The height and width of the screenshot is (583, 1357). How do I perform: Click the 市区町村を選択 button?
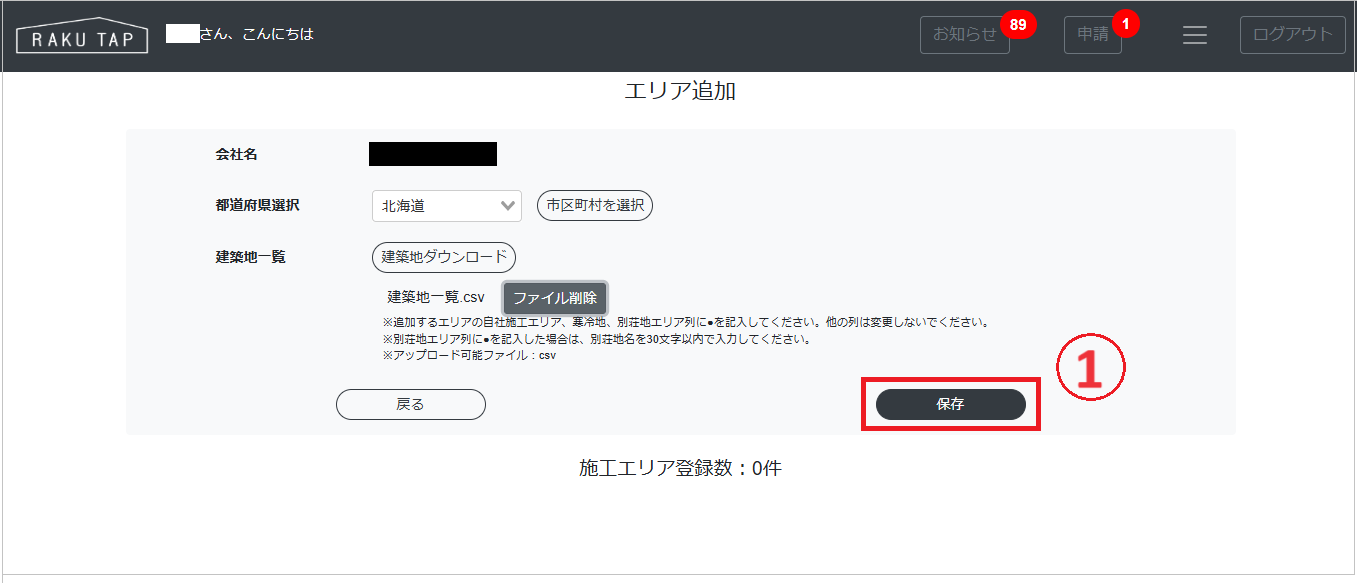595,206
